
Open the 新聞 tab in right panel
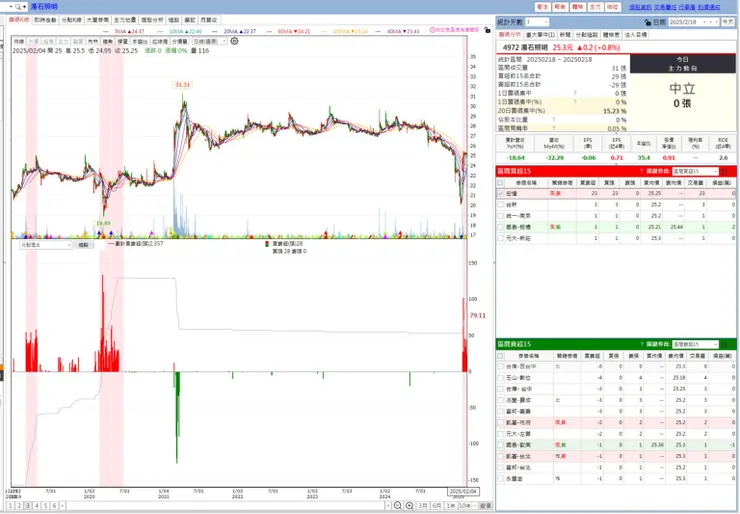tap(565, 35)
